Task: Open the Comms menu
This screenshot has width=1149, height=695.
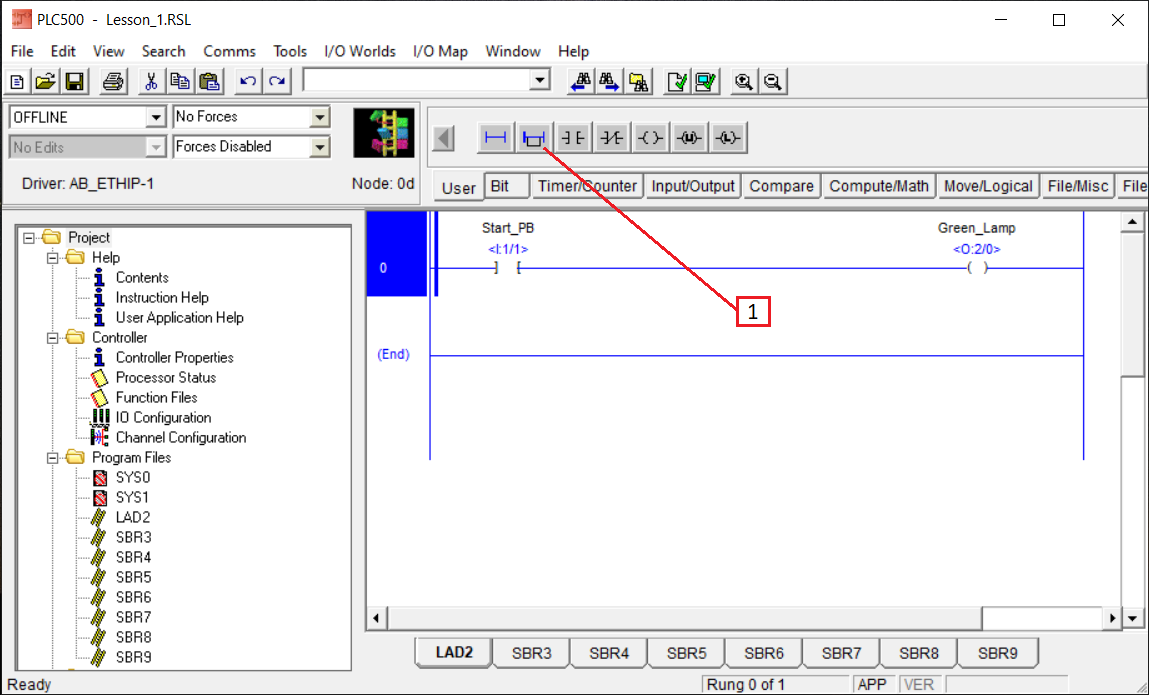Action: click(229, 51)
